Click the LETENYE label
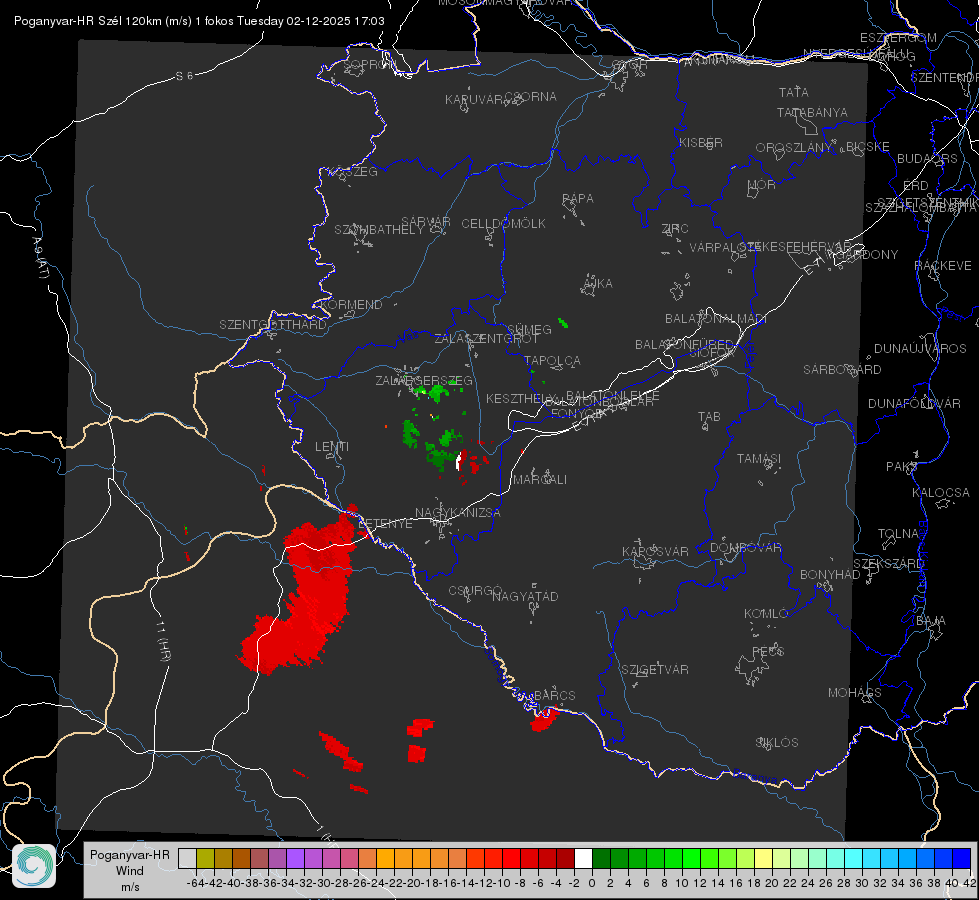 tap(385, 524)
